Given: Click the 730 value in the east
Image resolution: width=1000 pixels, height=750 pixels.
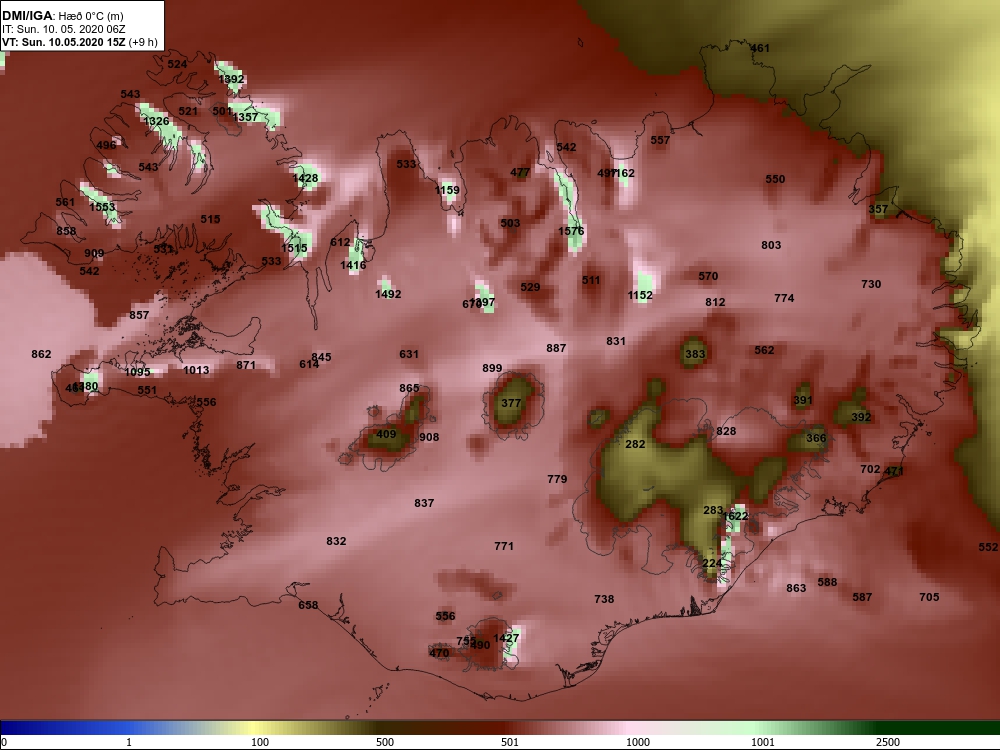Looking at the screenshot, I should (x=871, y=284).
